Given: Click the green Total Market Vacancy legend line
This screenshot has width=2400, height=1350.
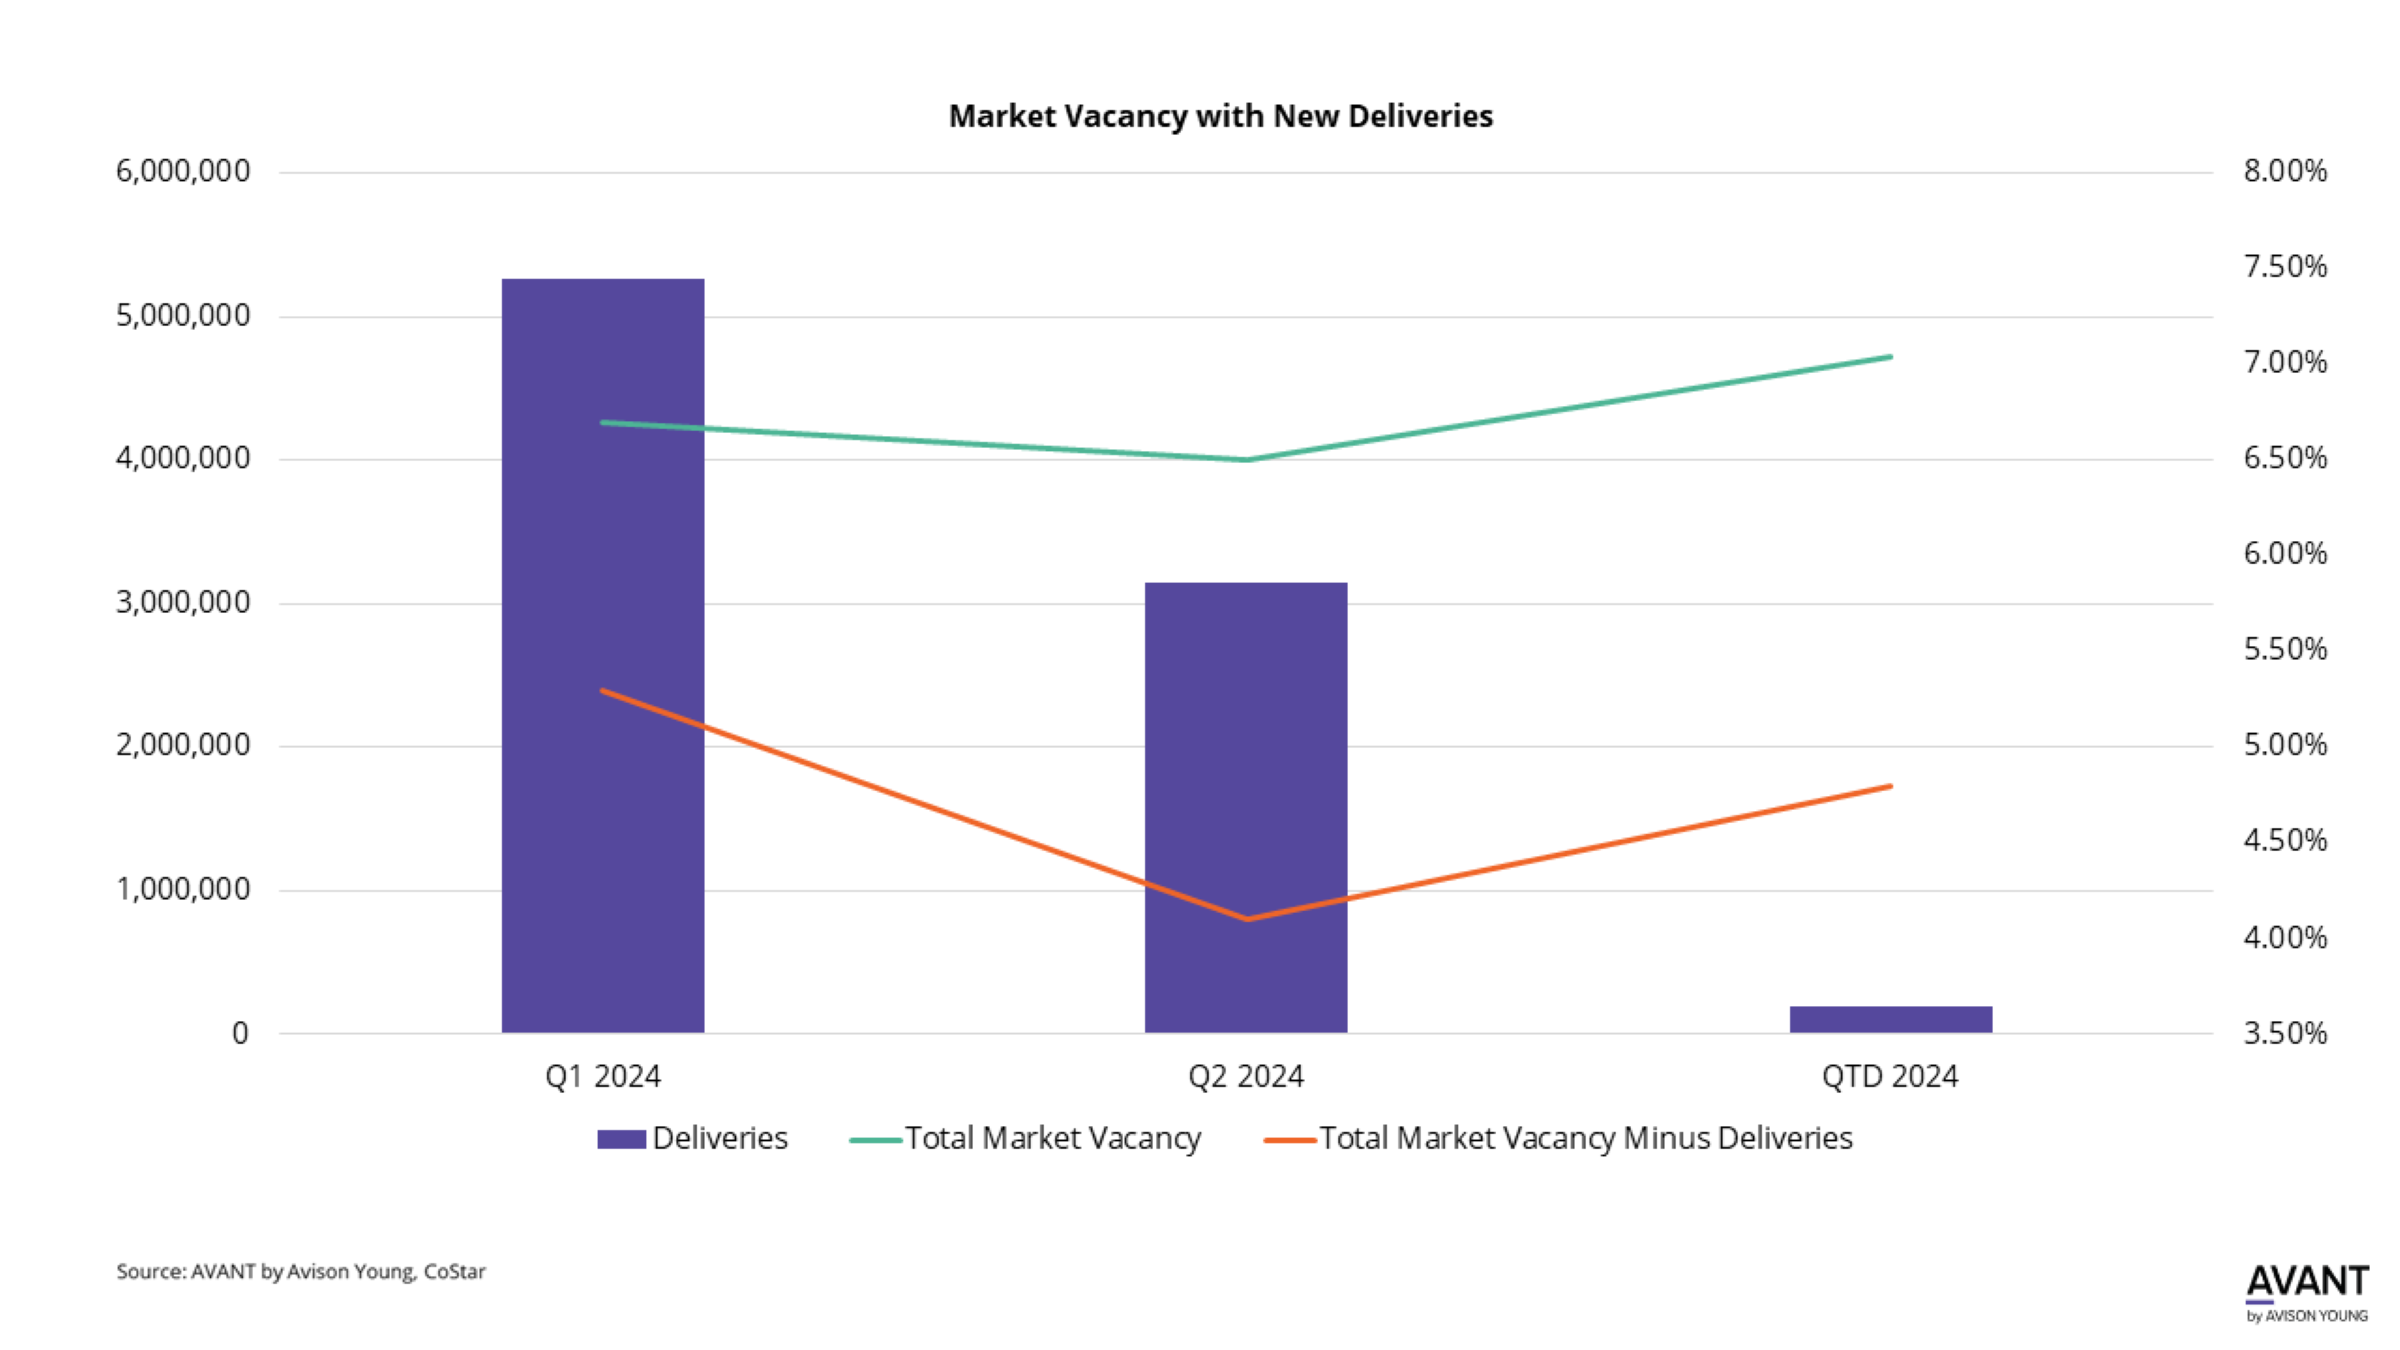Looking at the screenshot, I should coord(875,1140).
